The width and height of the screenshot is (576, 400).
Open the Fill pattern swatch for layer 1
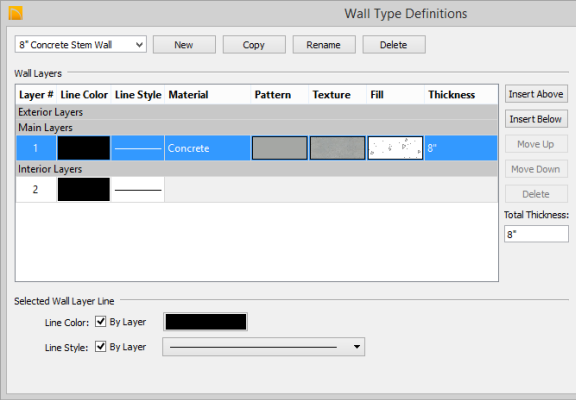[395, 148]
